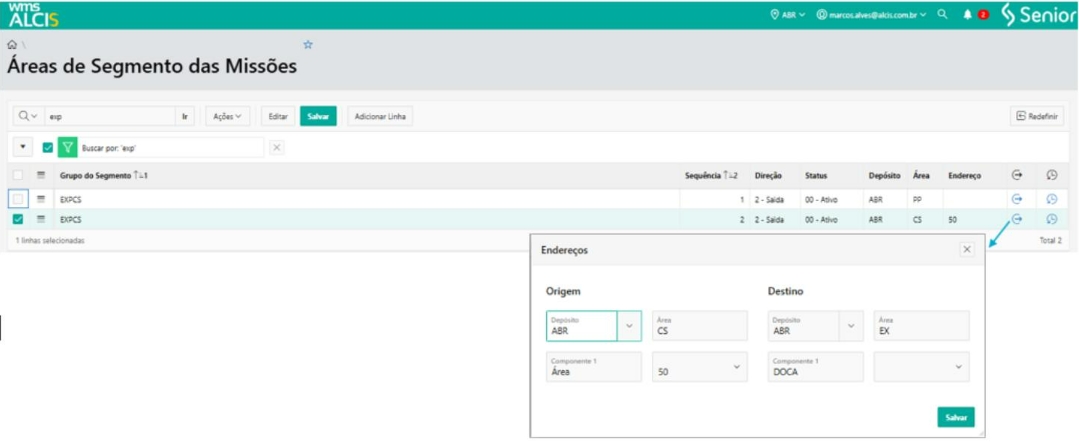
Task: Toggle the select-all header checkbox
Action: (x=19, y=176)
